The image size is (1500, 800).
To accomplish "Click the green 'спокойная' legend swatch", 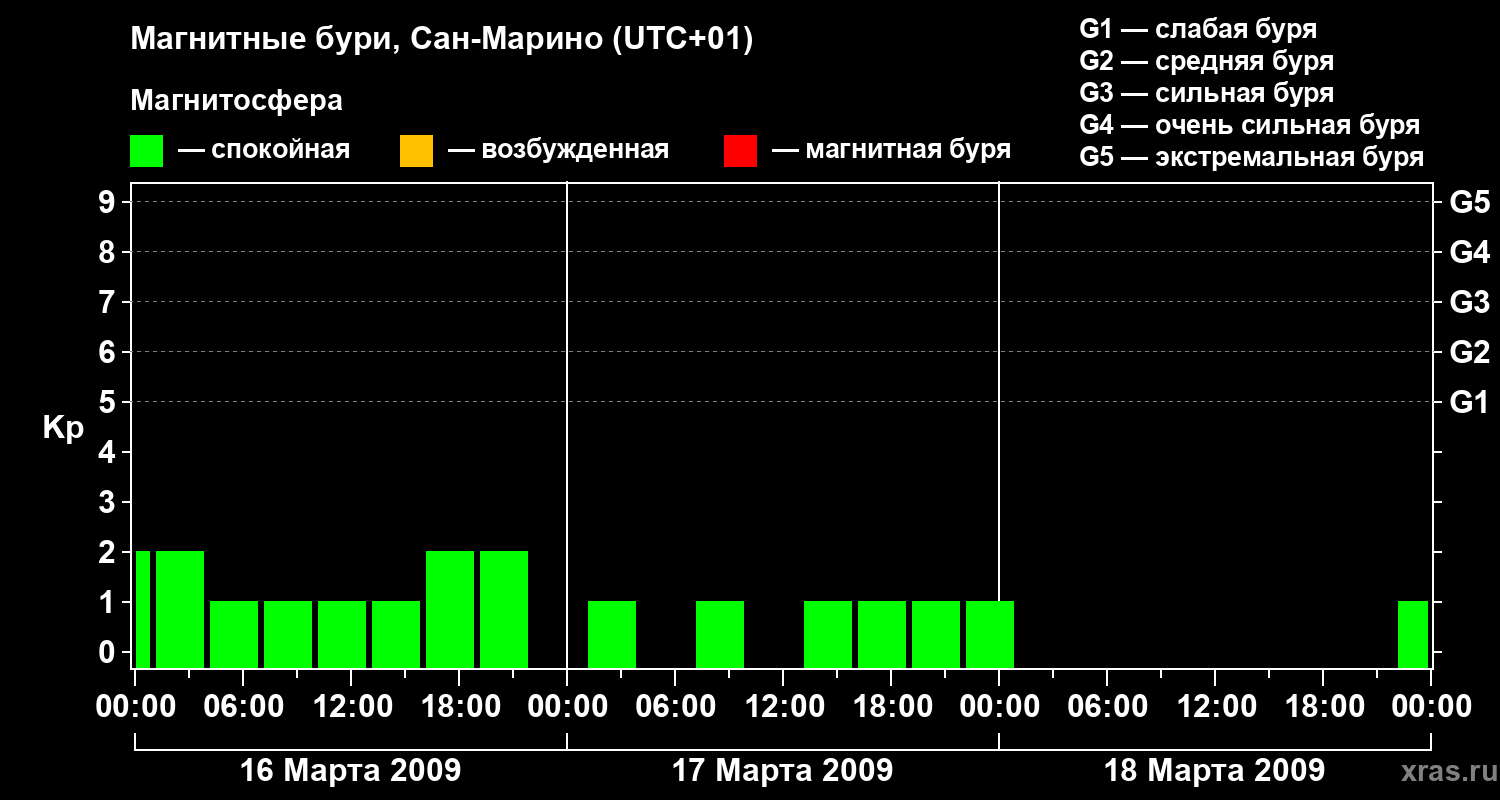I will 146,150.
